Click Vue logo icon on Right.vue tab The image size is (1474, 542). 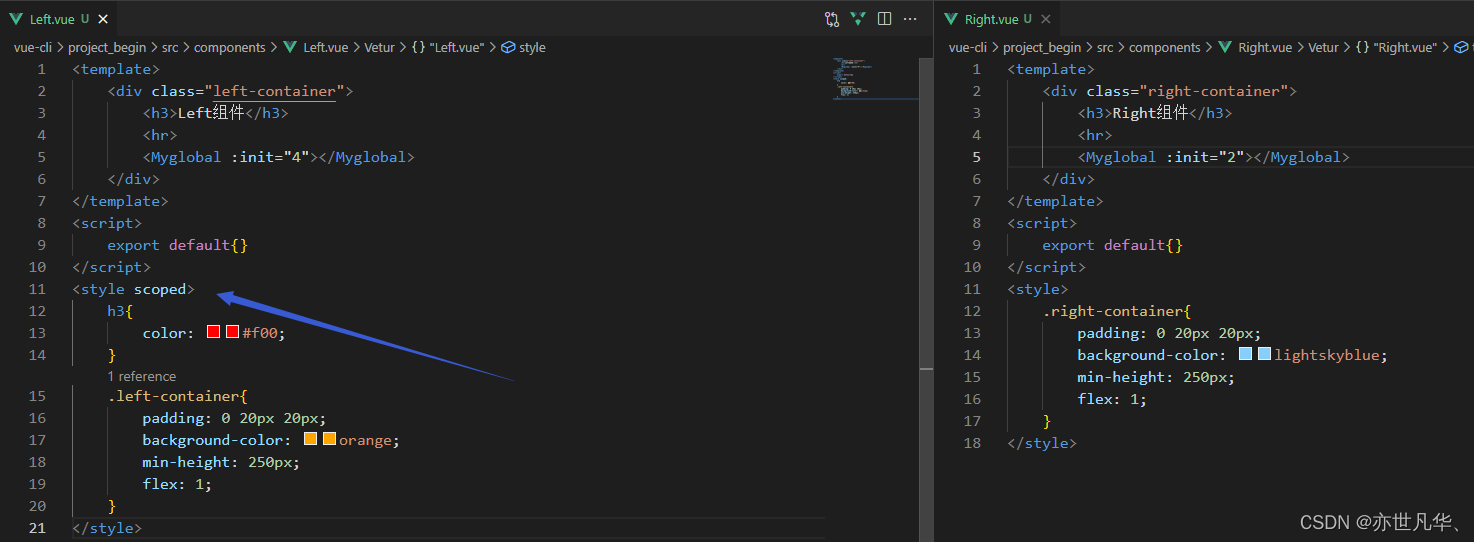(x=951, y=19)
